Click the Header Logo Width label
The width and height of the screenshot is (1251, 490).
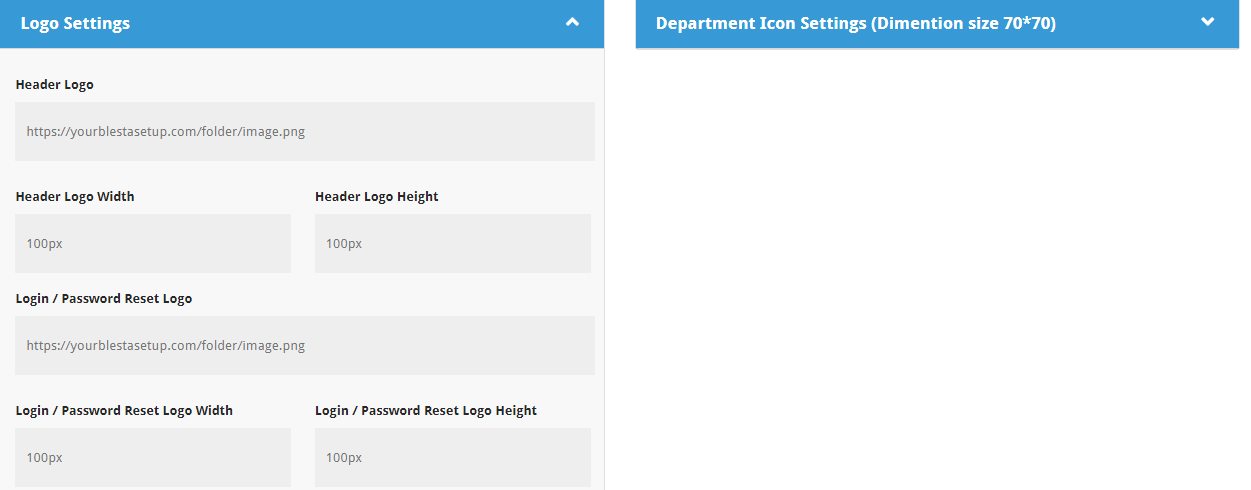[75, 197]
